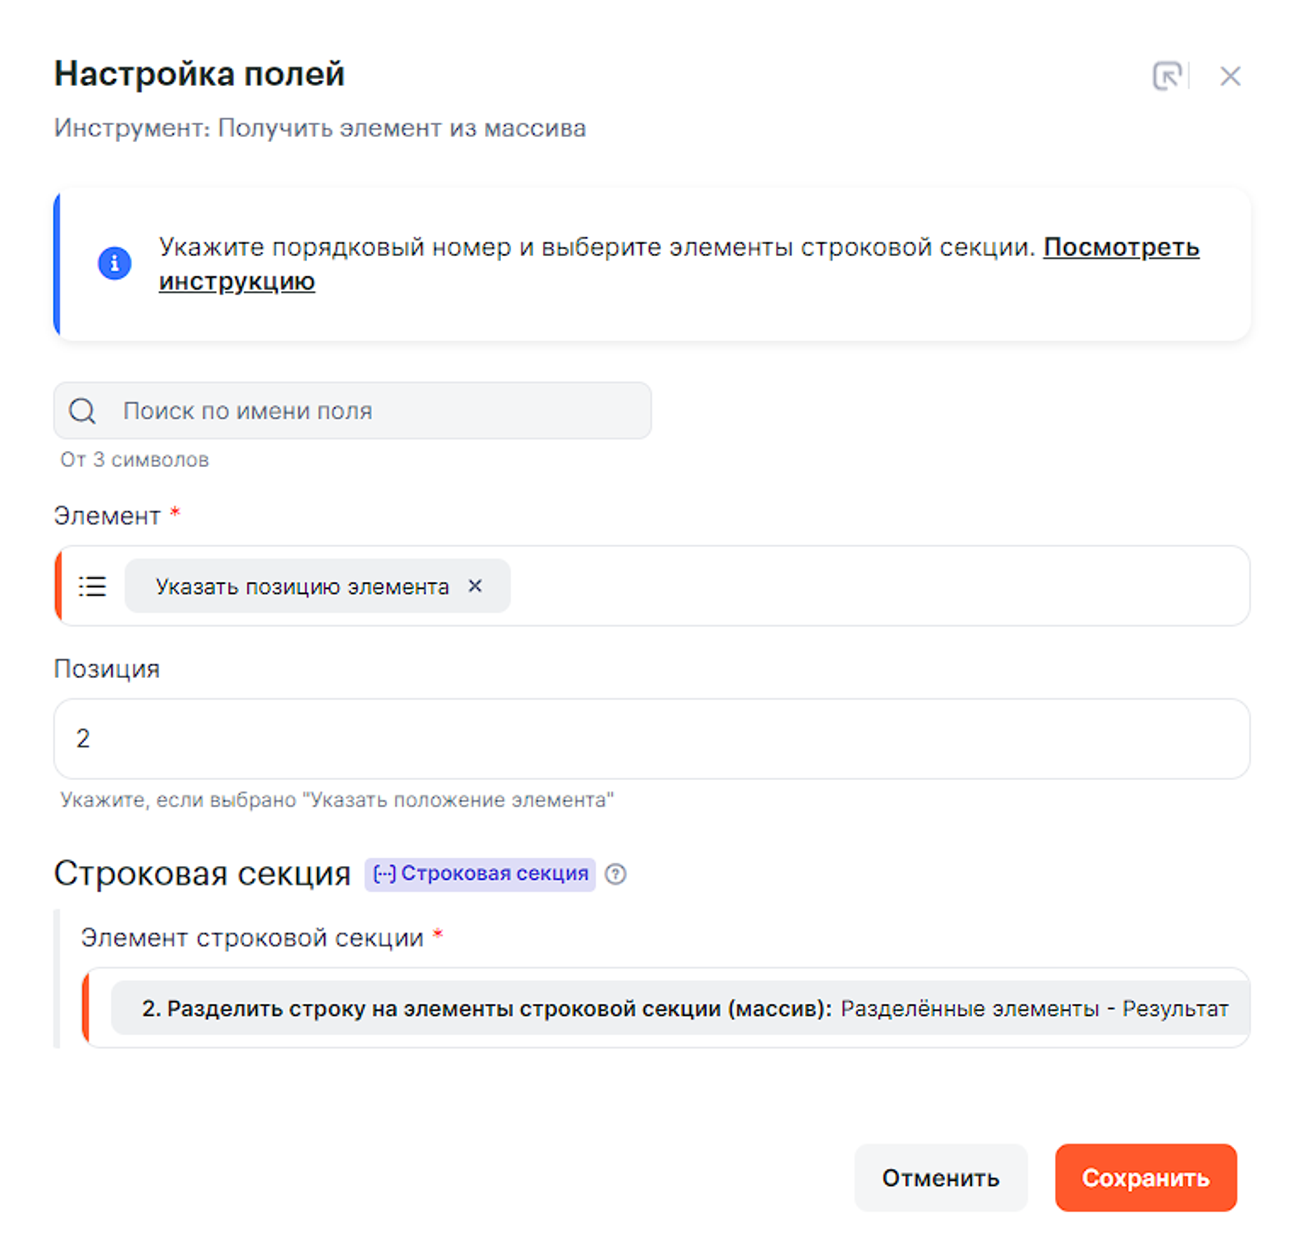Click the Позиция input containing 2

650,739
